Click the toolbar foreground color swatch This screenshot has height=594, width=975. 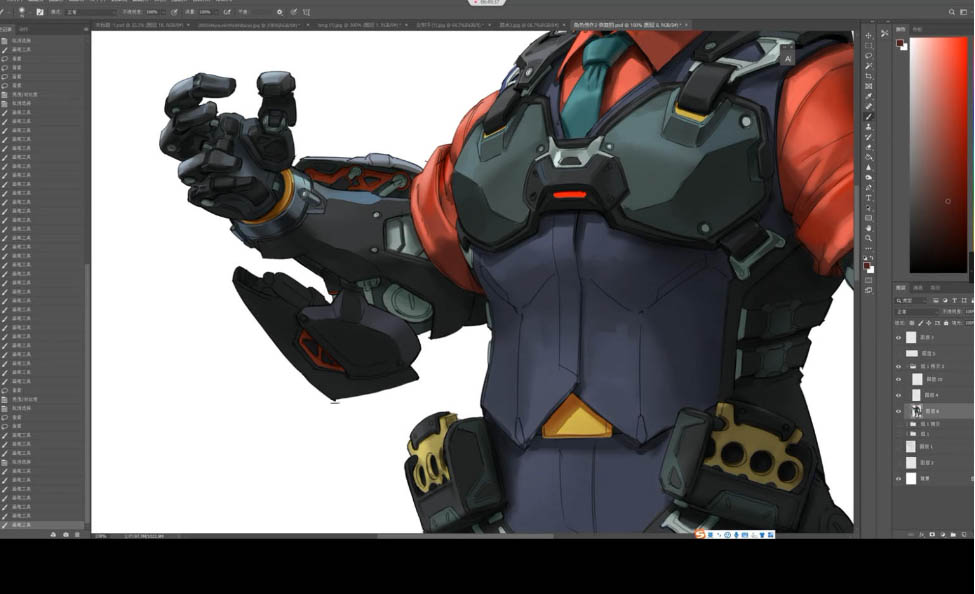tap(867, 266)
